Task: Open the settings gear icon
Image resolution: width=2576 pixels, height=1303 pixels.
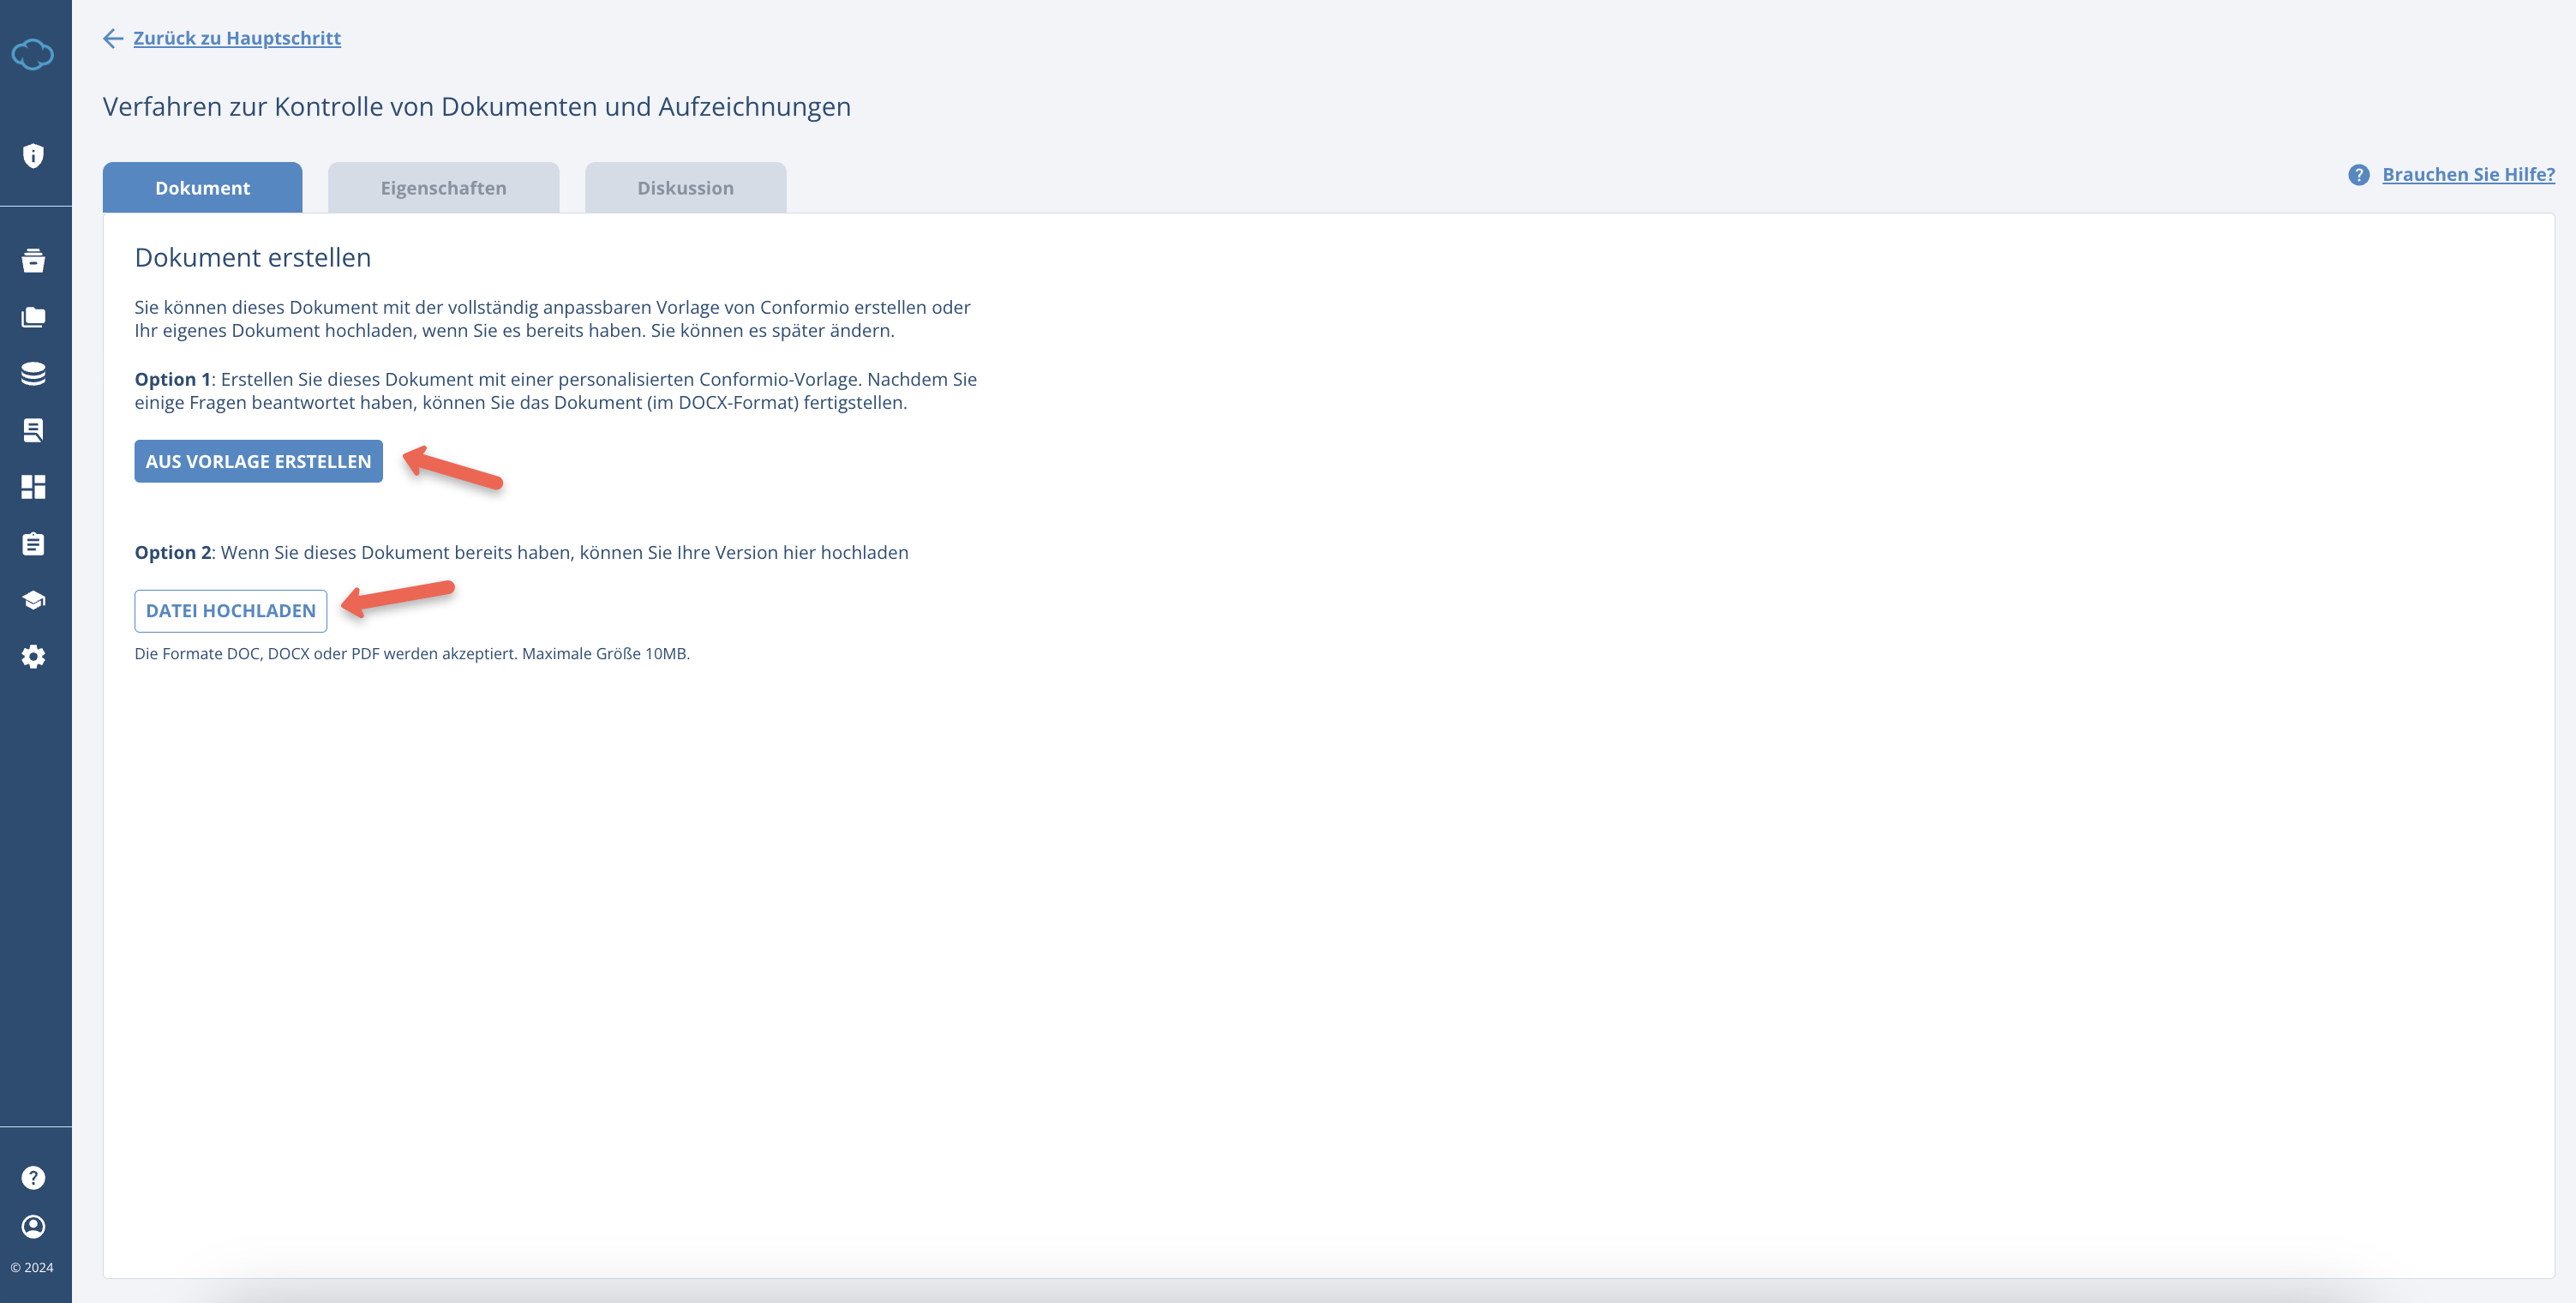Action: pos(33,657)
